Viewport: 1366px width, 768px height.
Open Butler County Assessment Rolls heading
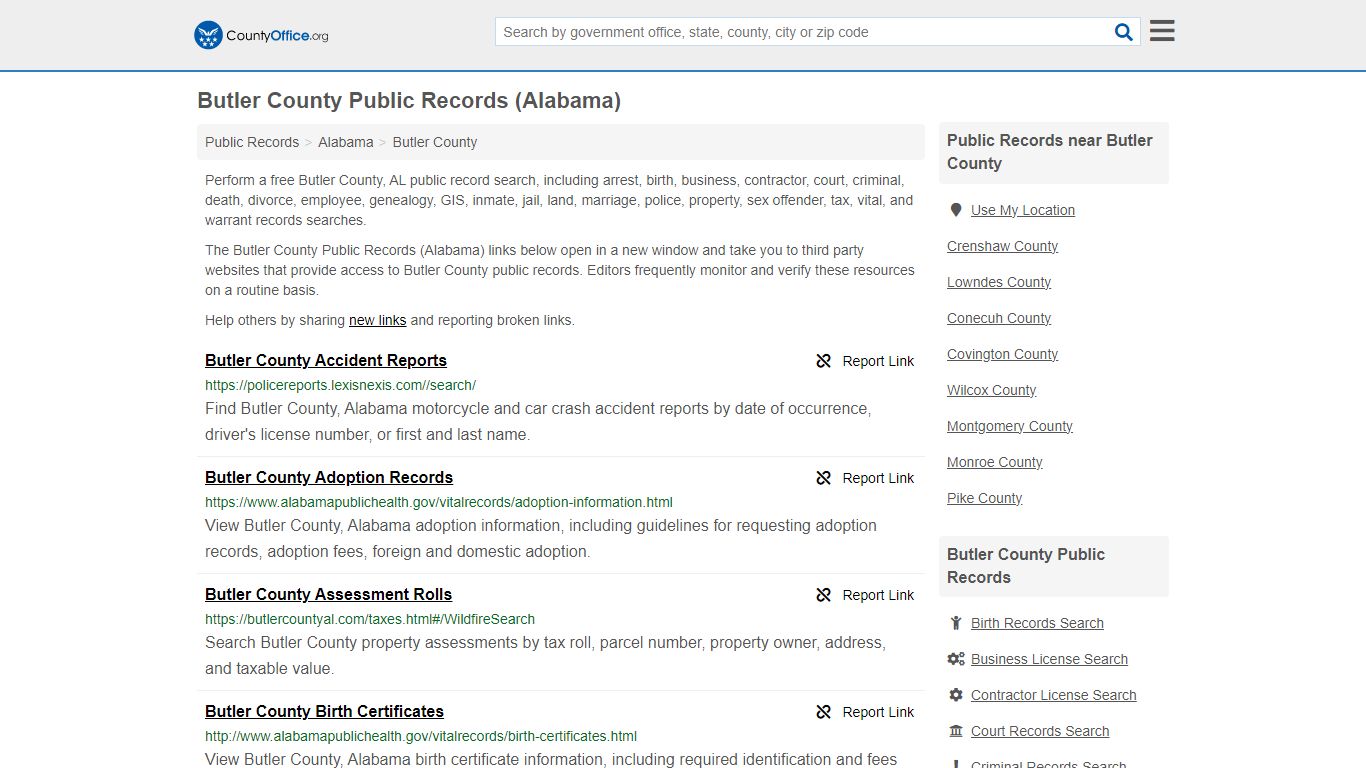point(328,595)
